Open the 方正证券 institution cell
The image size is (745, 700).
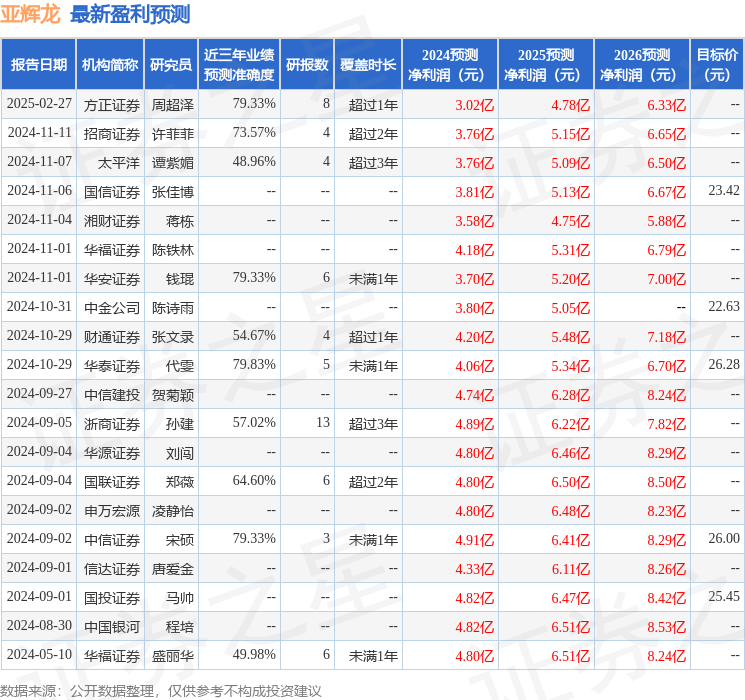coord(112,104)
